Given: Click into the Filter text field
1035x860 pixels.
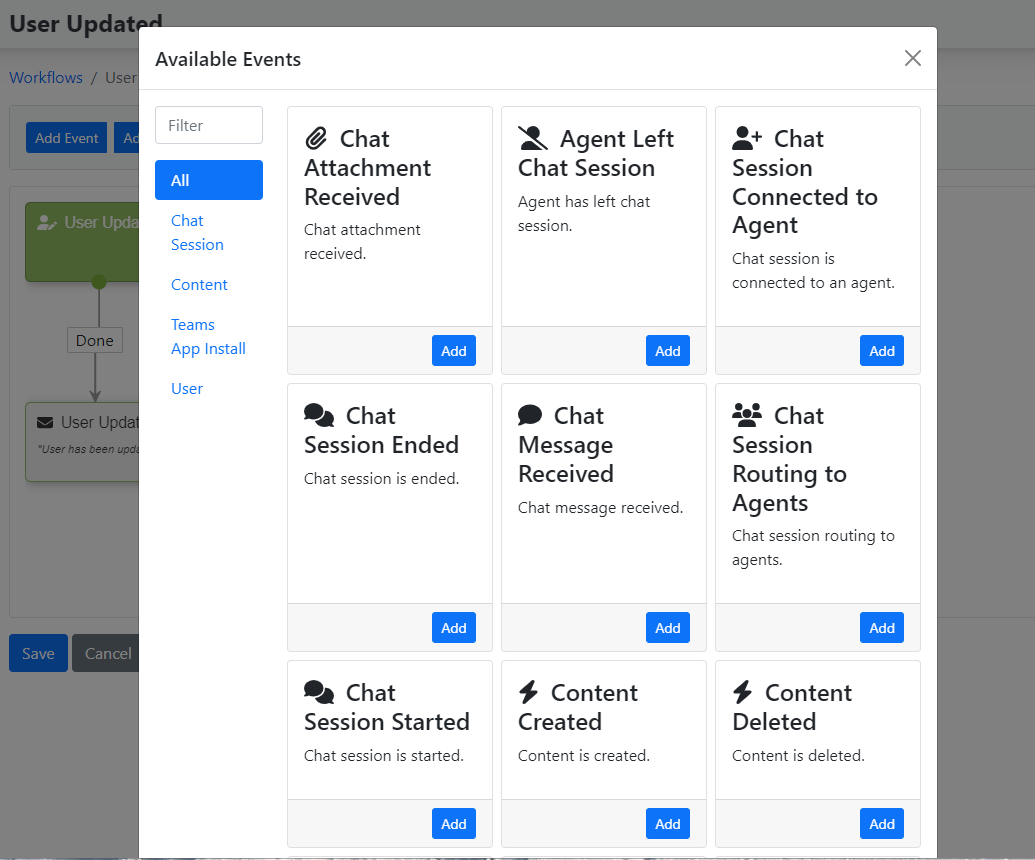Looking at the screenshot, I should tap(209, 125).
